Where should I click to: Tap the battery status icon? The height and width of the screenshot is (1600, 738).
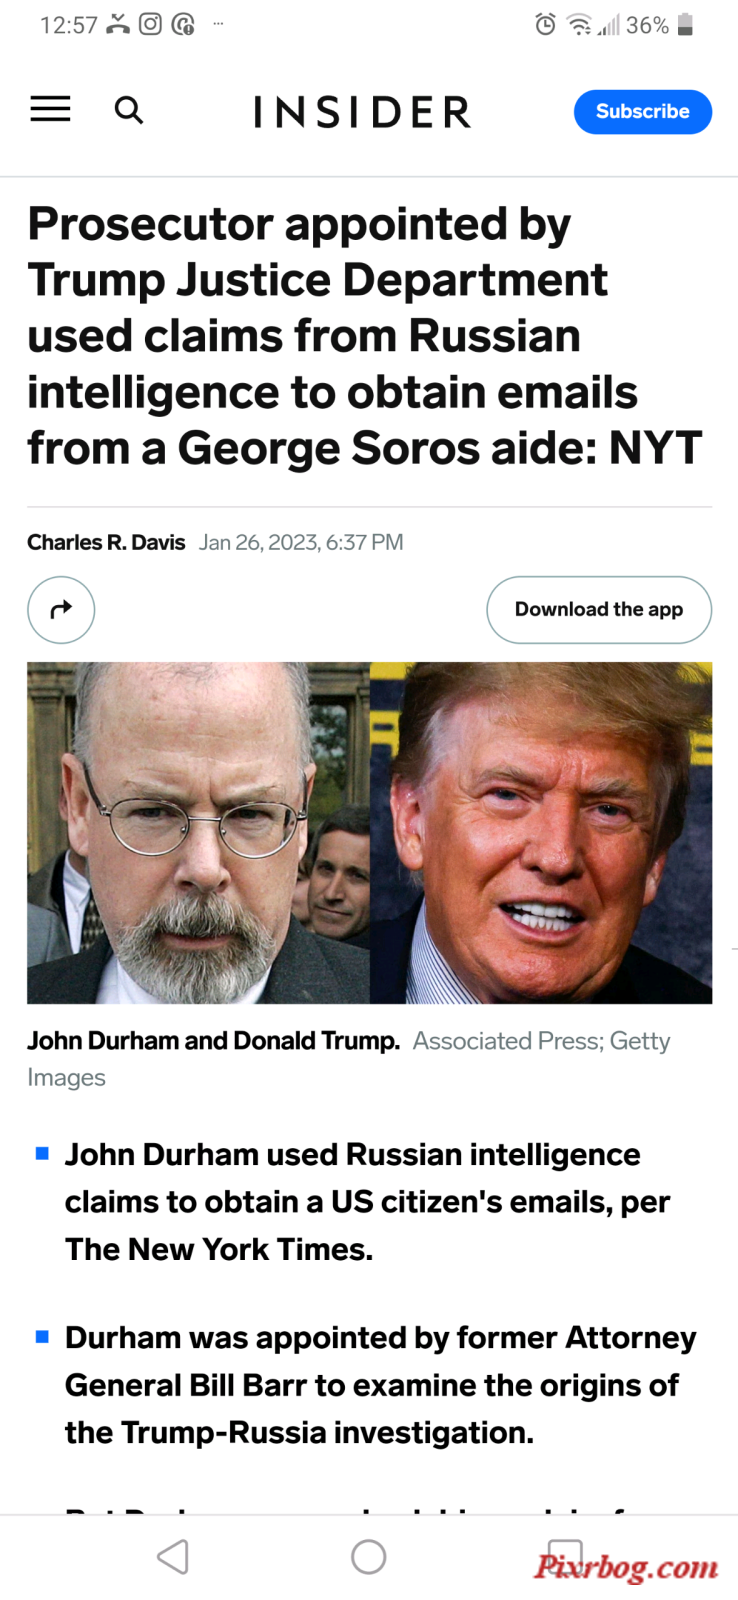coord(685,25)
